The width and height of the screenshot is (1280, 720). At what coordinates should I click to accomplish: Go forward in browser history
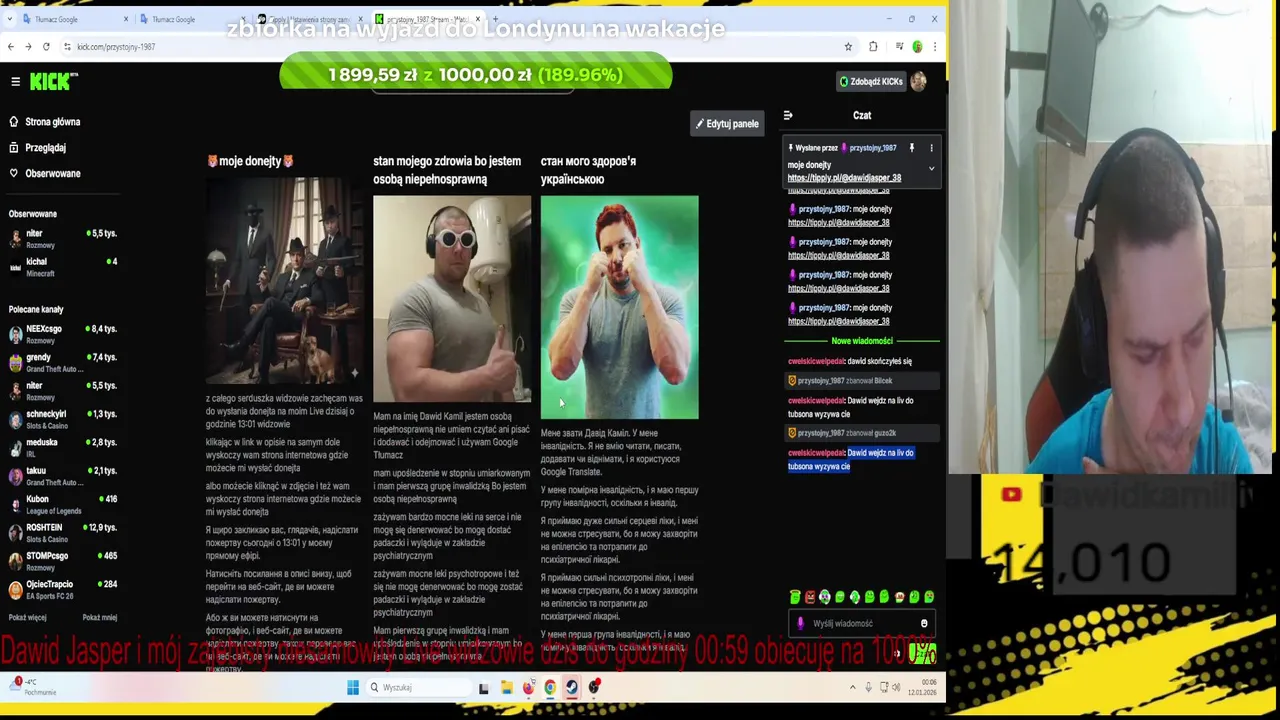point(28,46)
